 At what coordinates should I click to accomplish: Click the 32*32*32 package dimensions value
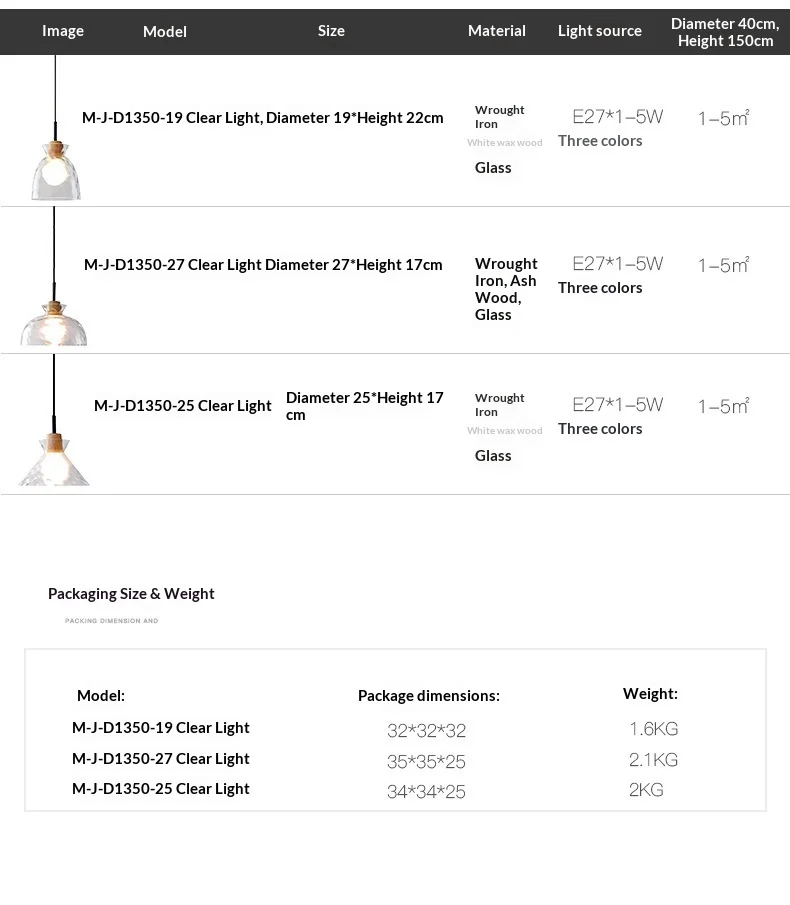tap(426, 731)
